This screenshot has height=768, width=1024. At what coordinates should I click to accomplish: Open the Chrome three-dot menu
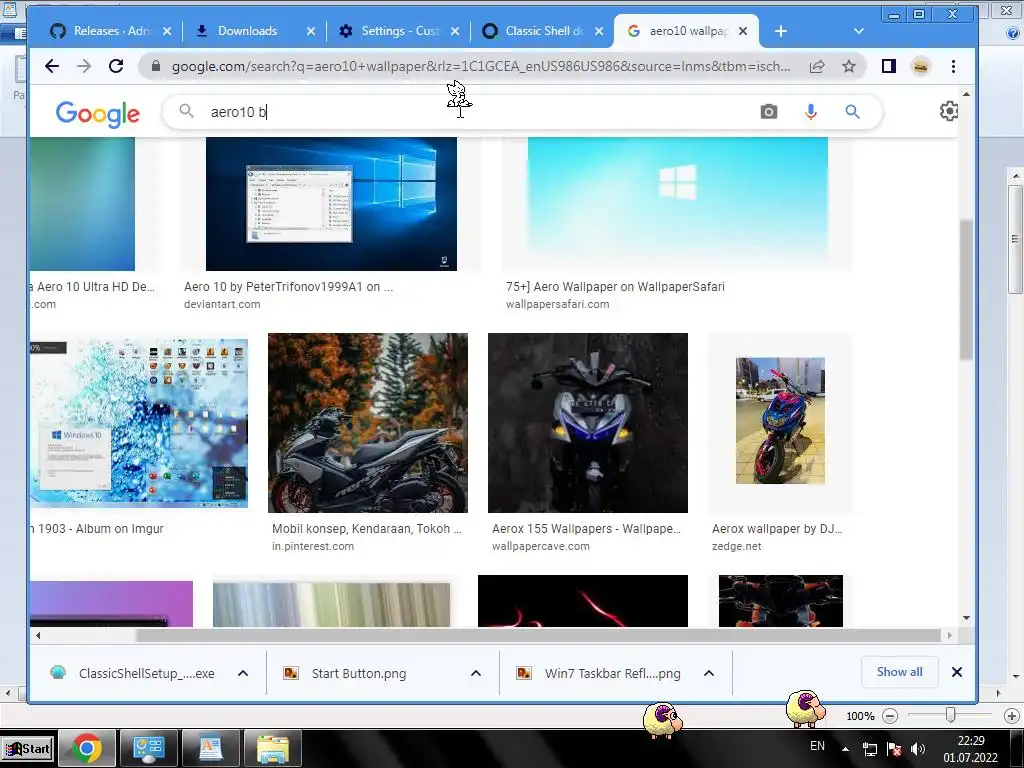(953, 66)
